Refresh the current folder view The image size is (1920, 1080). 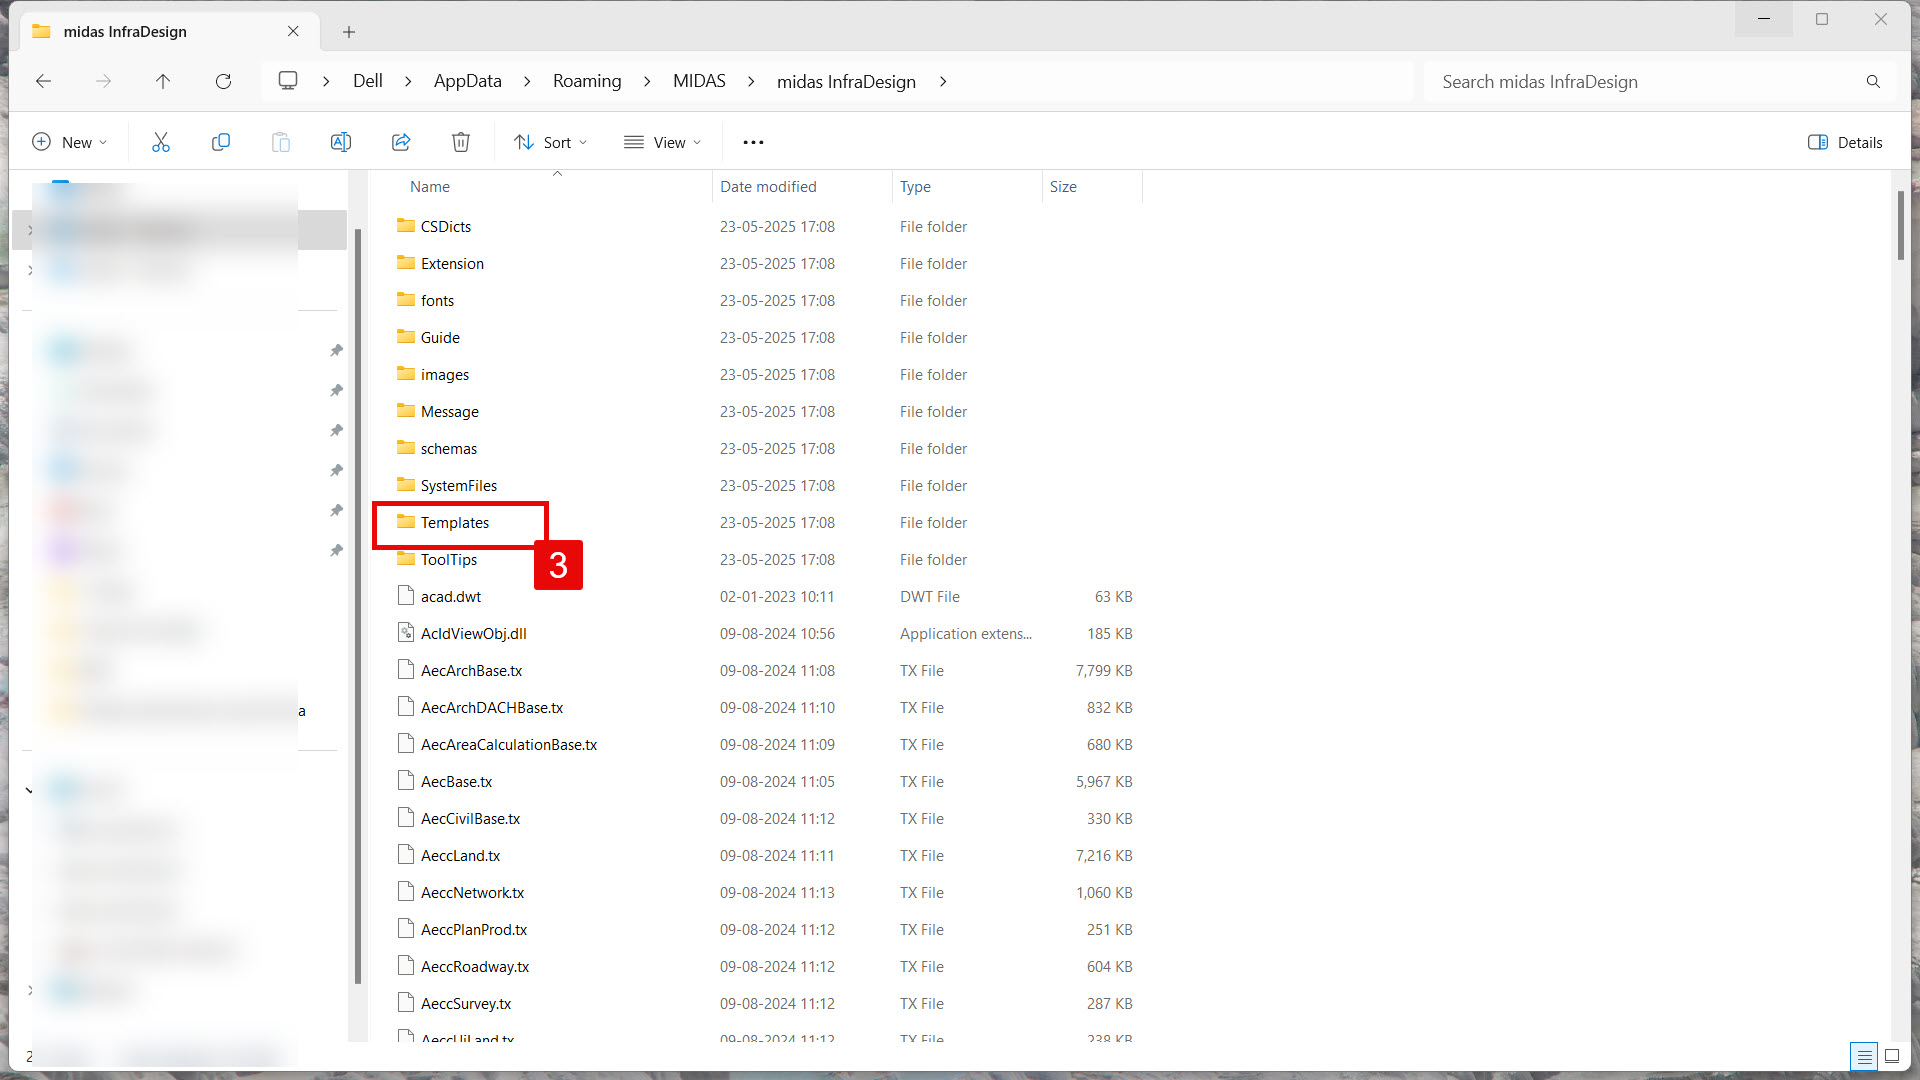pos(223,81)
